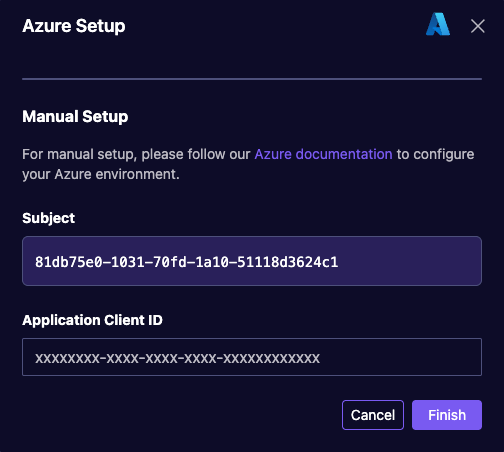
Task: Click the Finish button
Action: point(447,415)
